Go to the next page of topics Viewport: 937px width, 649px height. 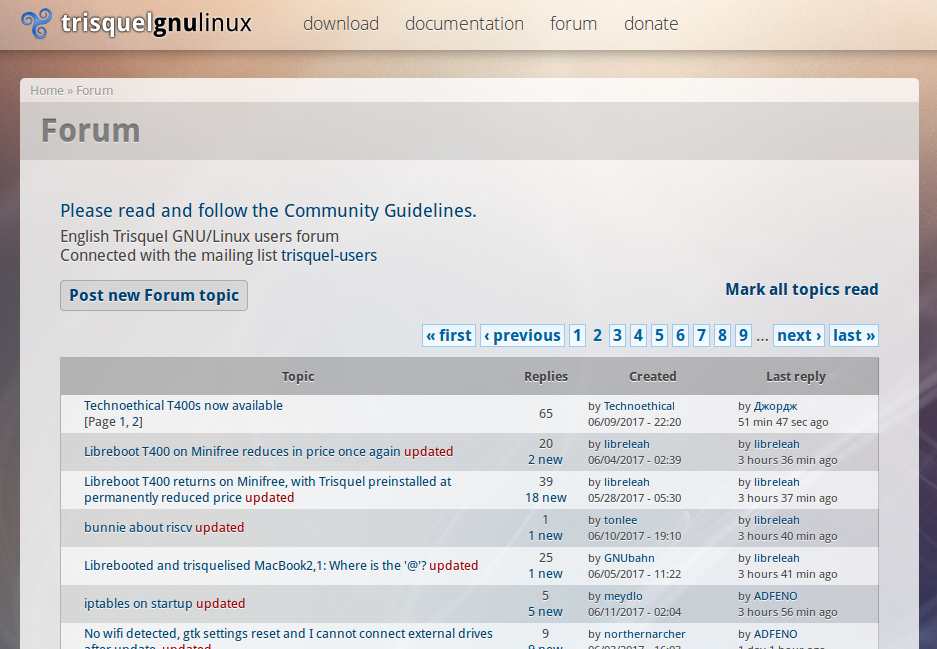coord(799,335)
